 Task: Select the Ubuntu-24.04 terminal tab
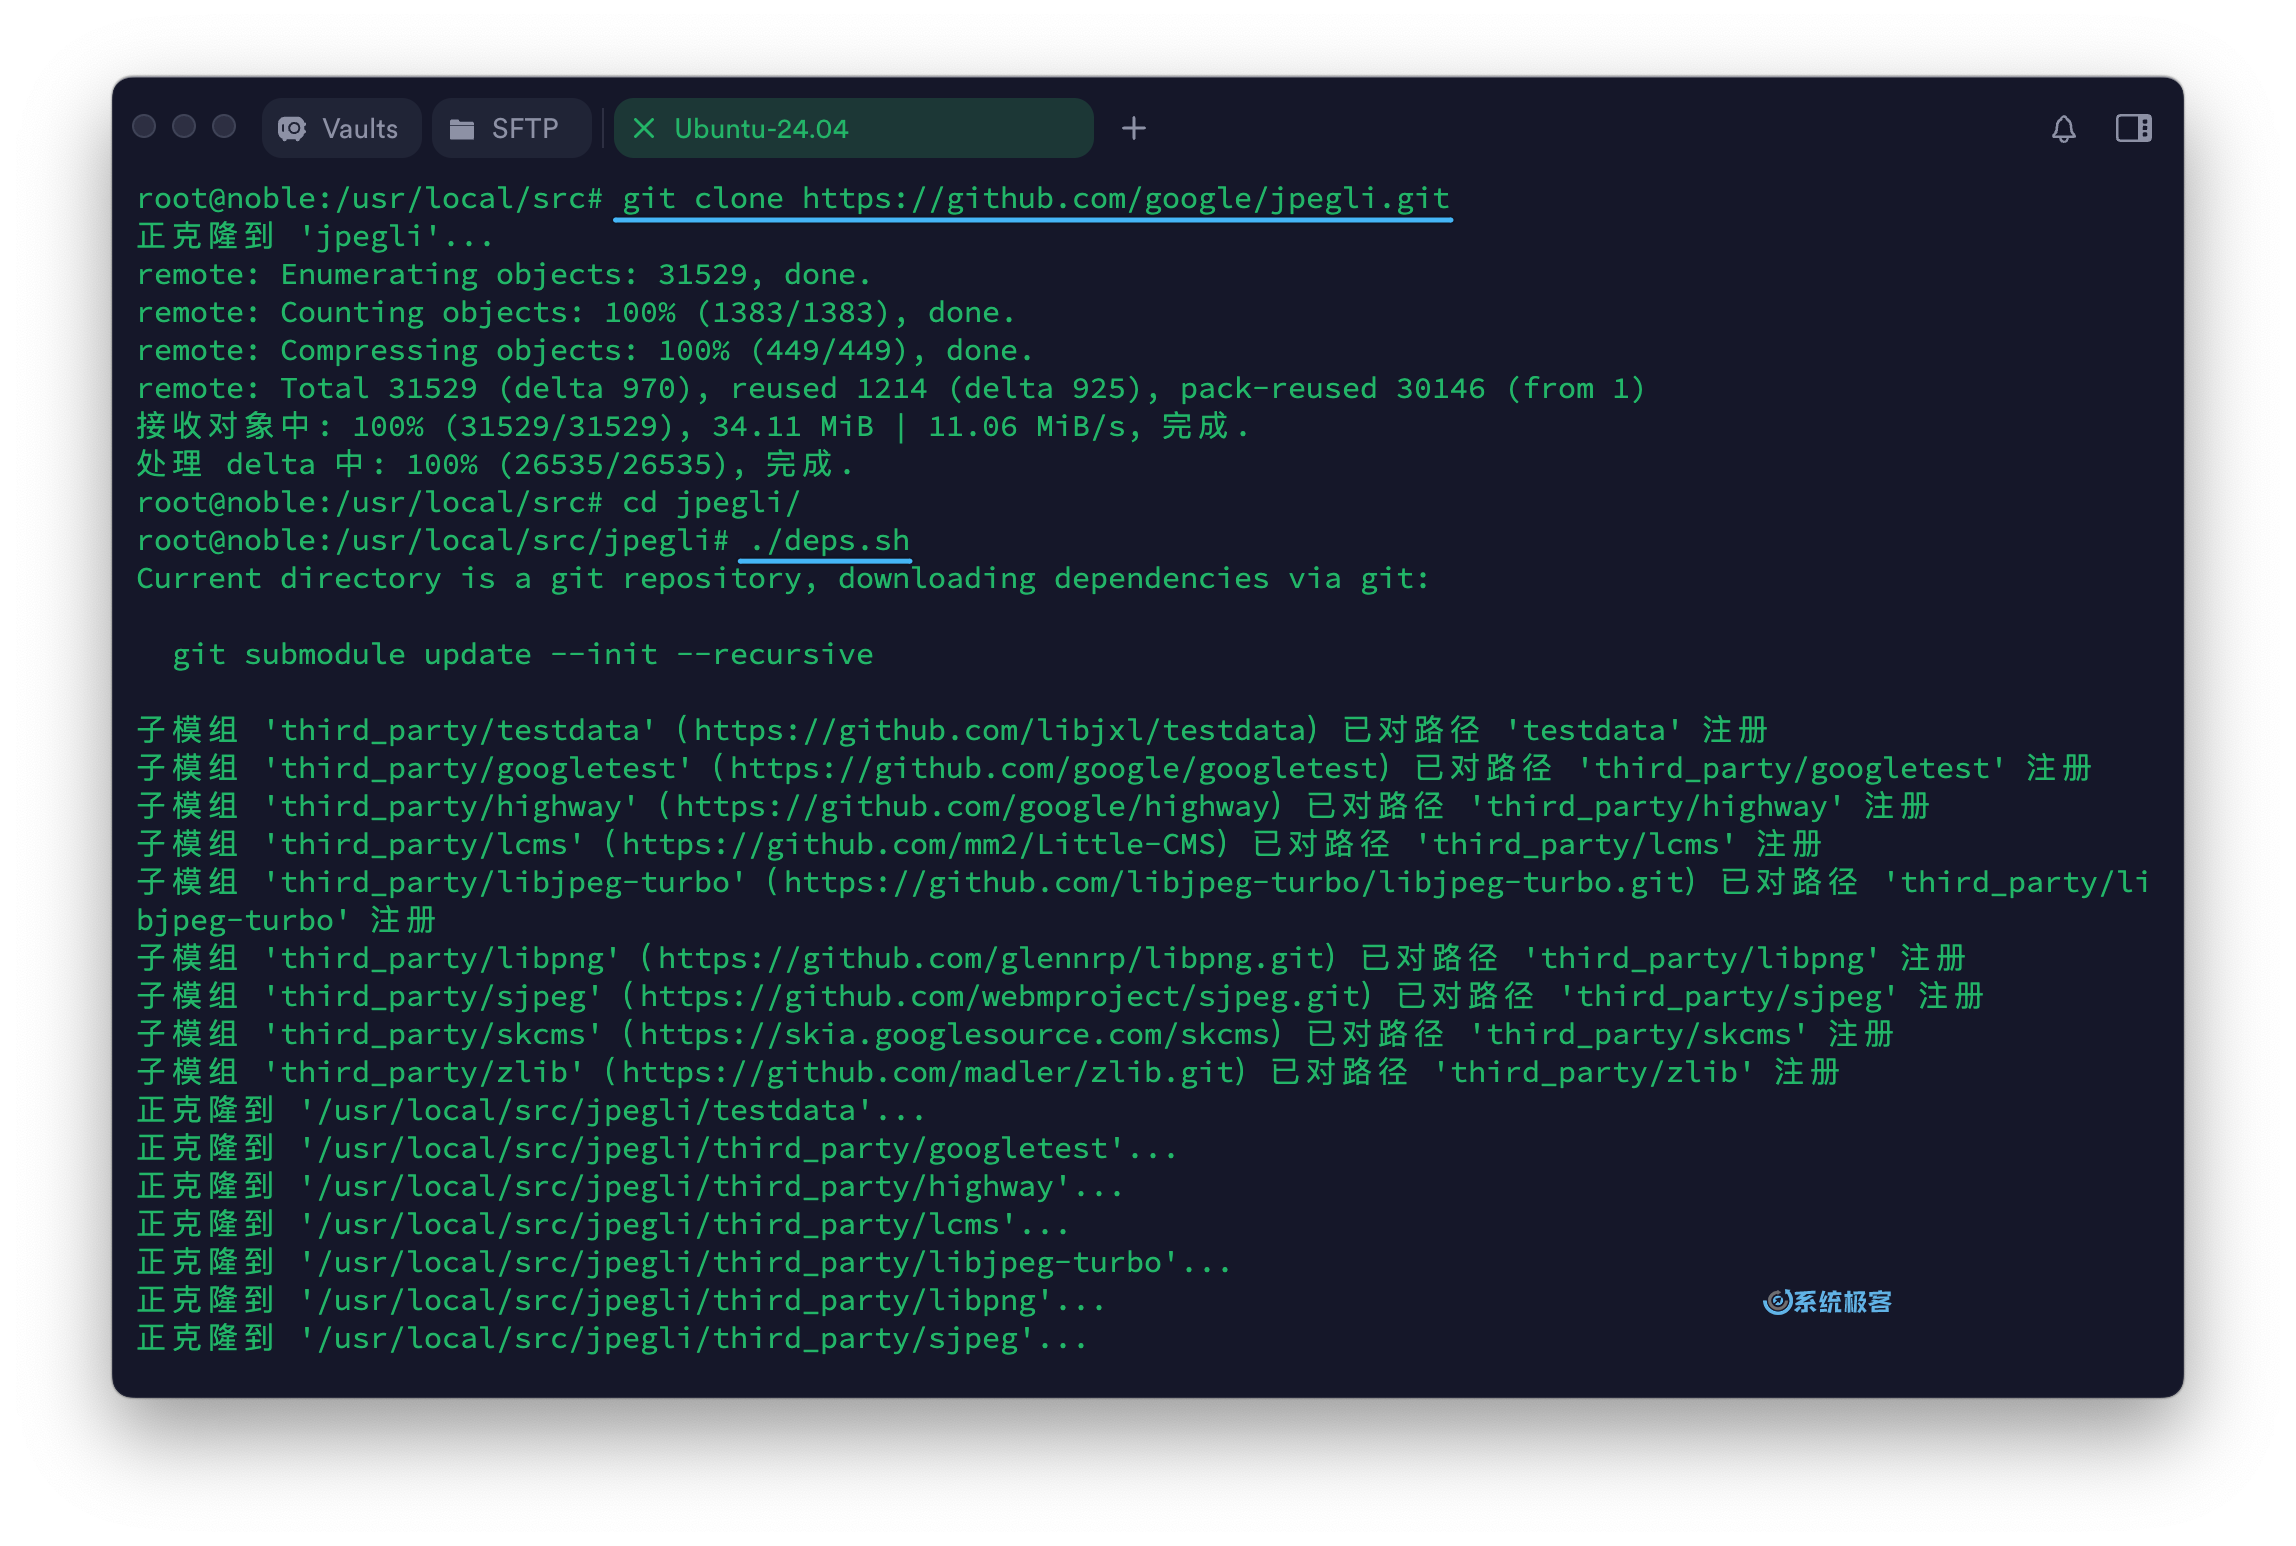tap(853, 128)
